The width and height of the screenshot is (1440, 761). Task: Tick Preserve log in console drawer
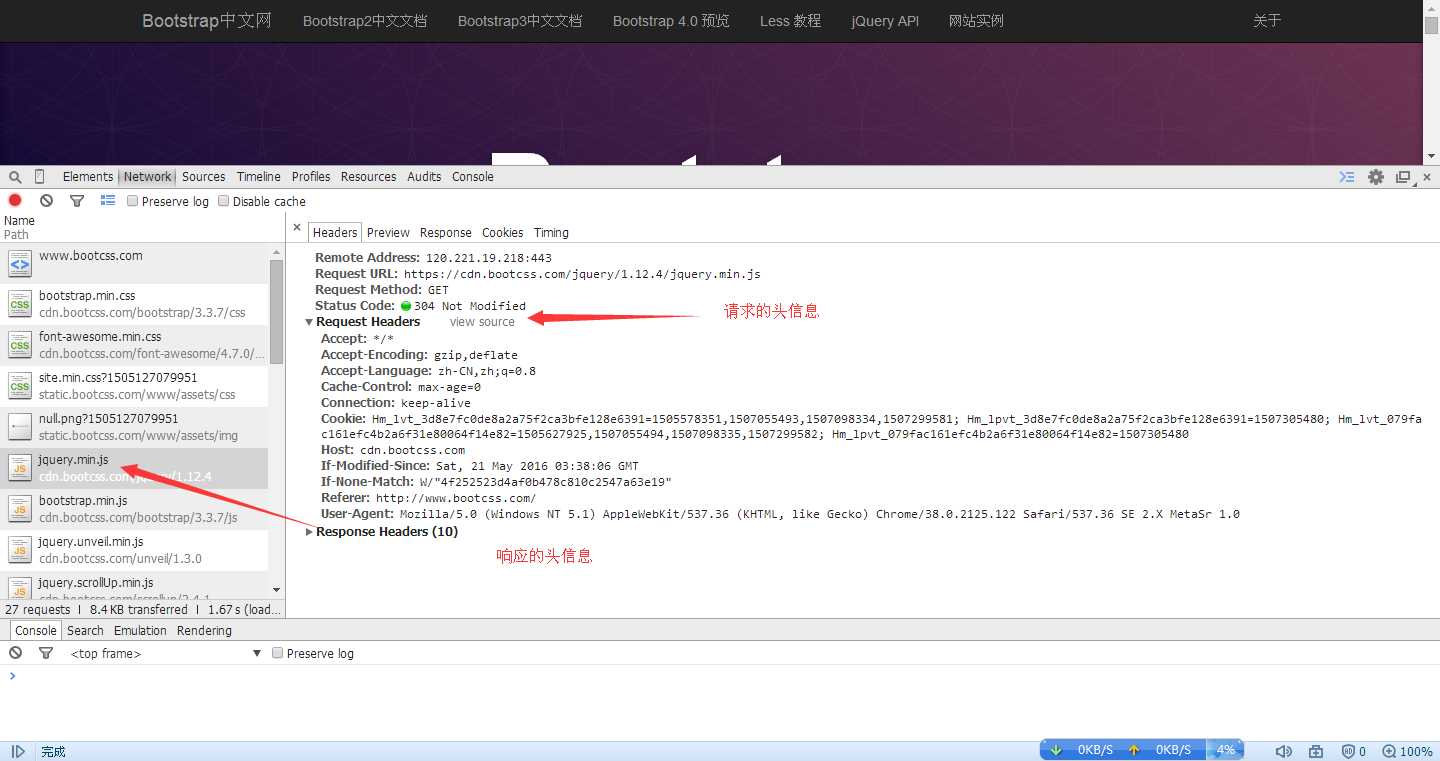click(277, 653)
